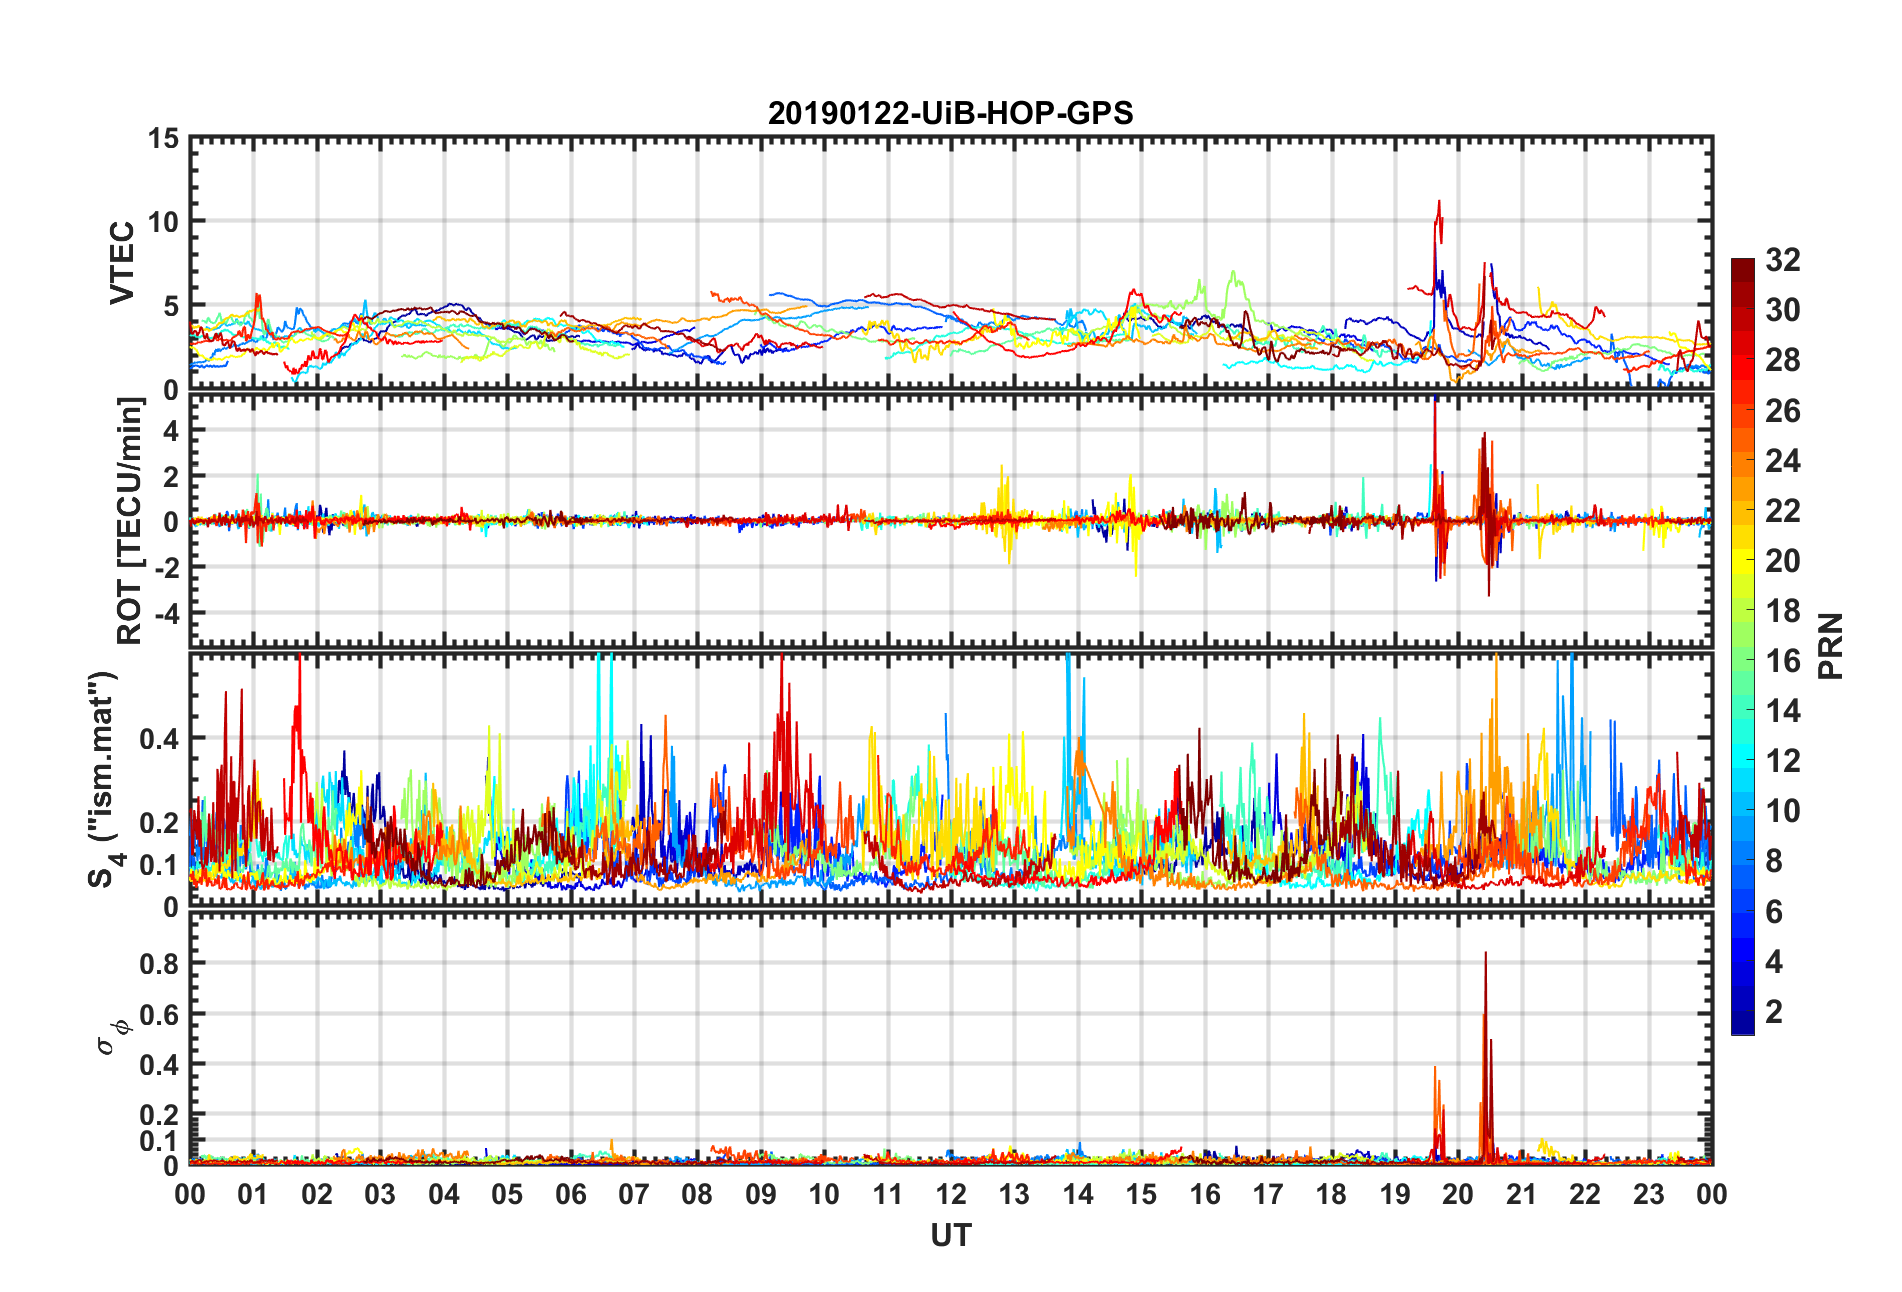The width and height of the screenshot is (1902, 1292).
Task: Click the UT x-axis label
Action: click(950, 1236)
